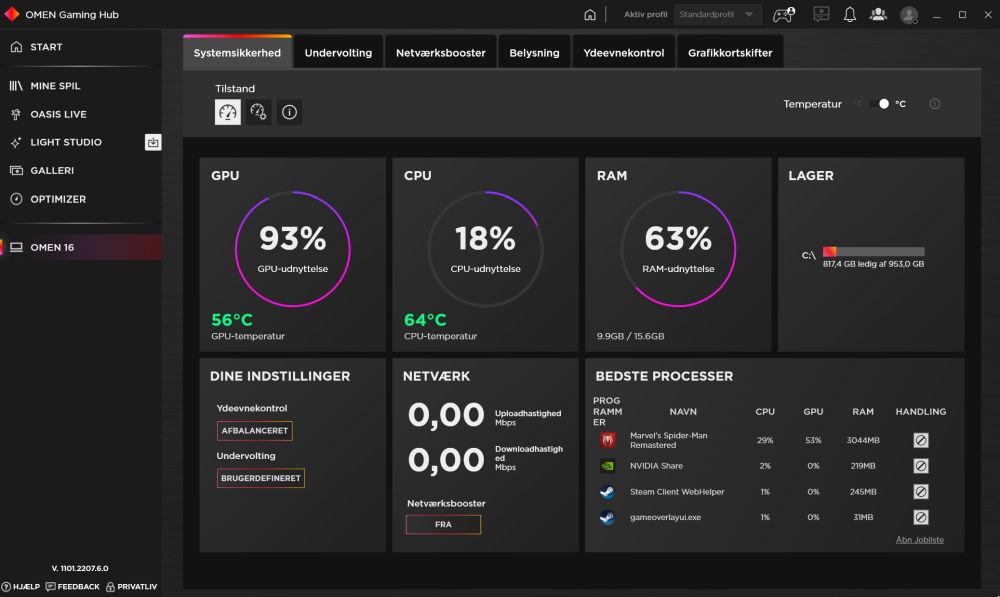Switch to Grafikkortskifter tab
The width and height of the screenshot is (1000, 597).
(x=730, y=53)
